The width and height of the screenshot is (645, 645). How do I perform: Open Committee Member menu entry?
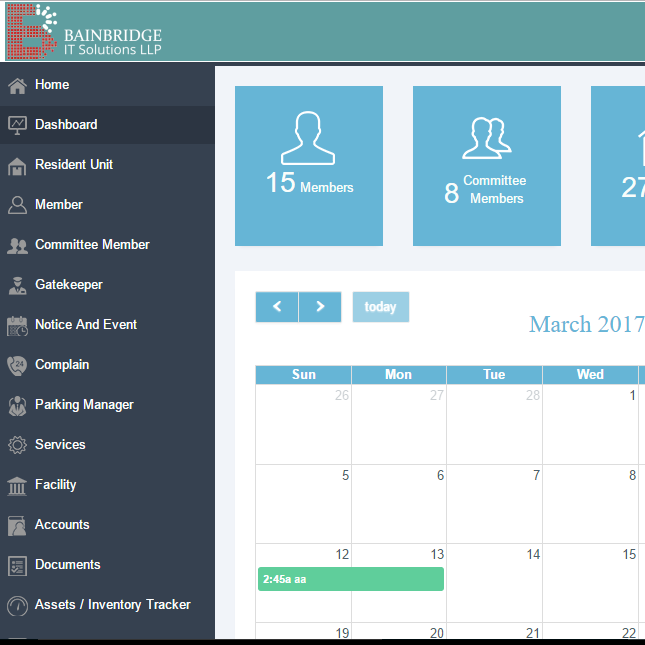[107, 244]
